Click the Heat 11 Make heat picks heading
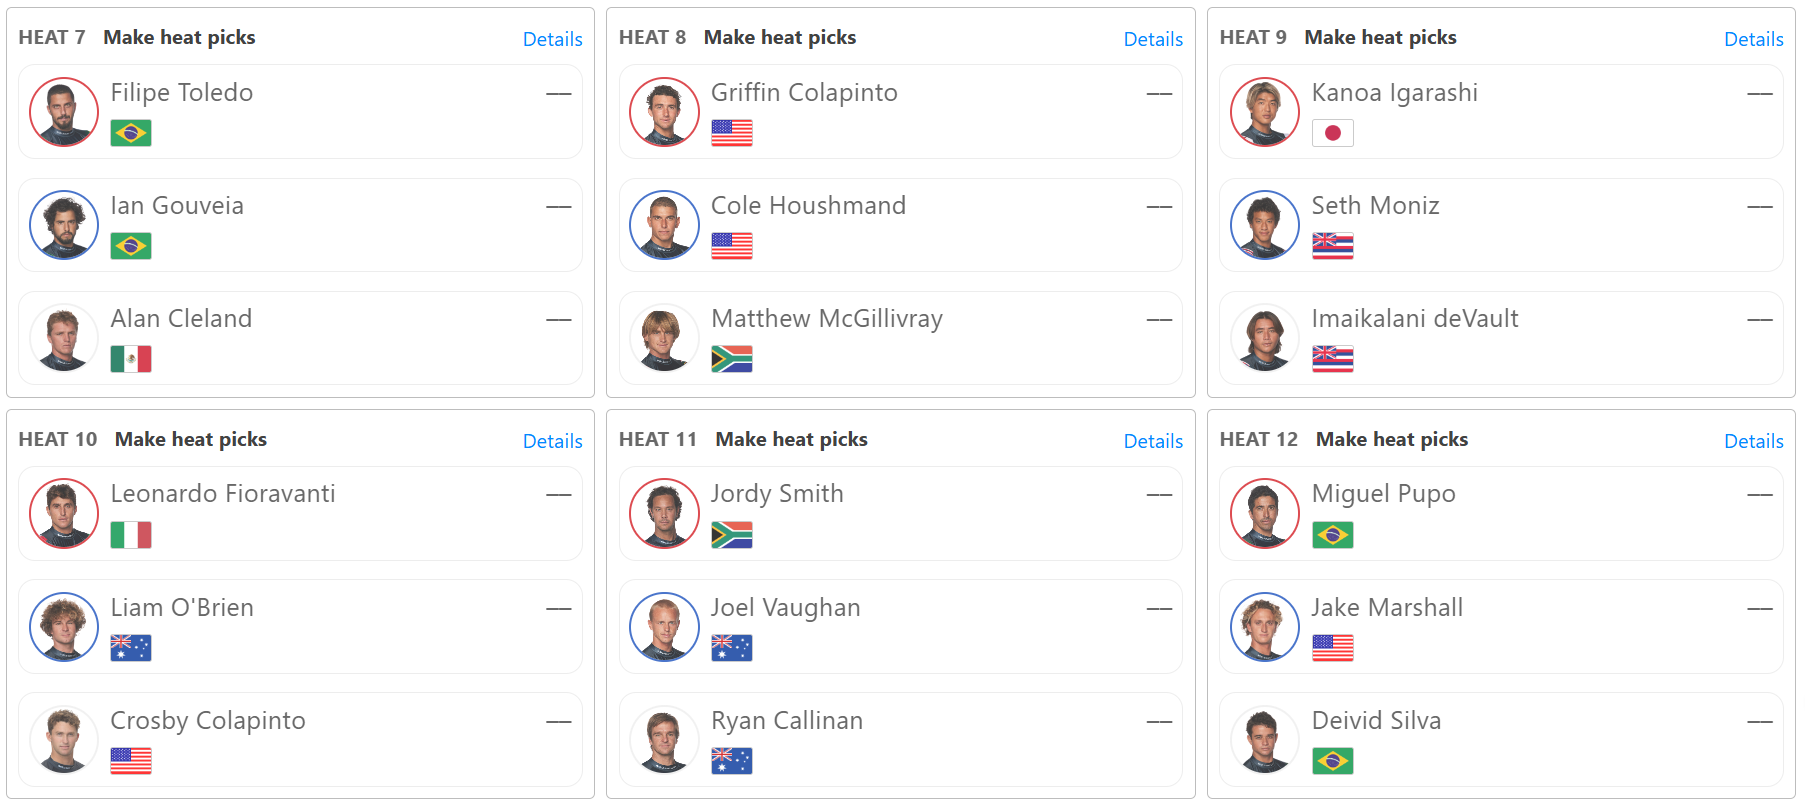Viewport: 1805px width, 812px height. coord(792,439)
